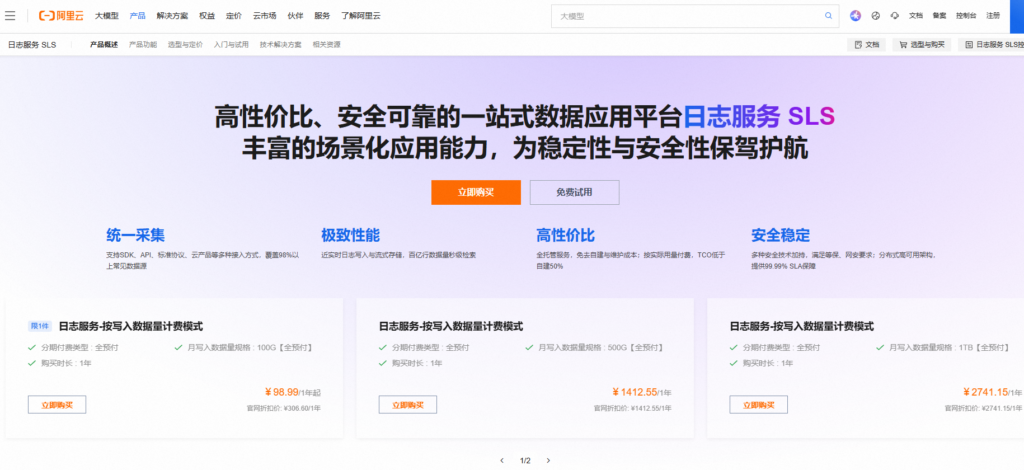Open the 解决方案 menu

click(172, 16)
